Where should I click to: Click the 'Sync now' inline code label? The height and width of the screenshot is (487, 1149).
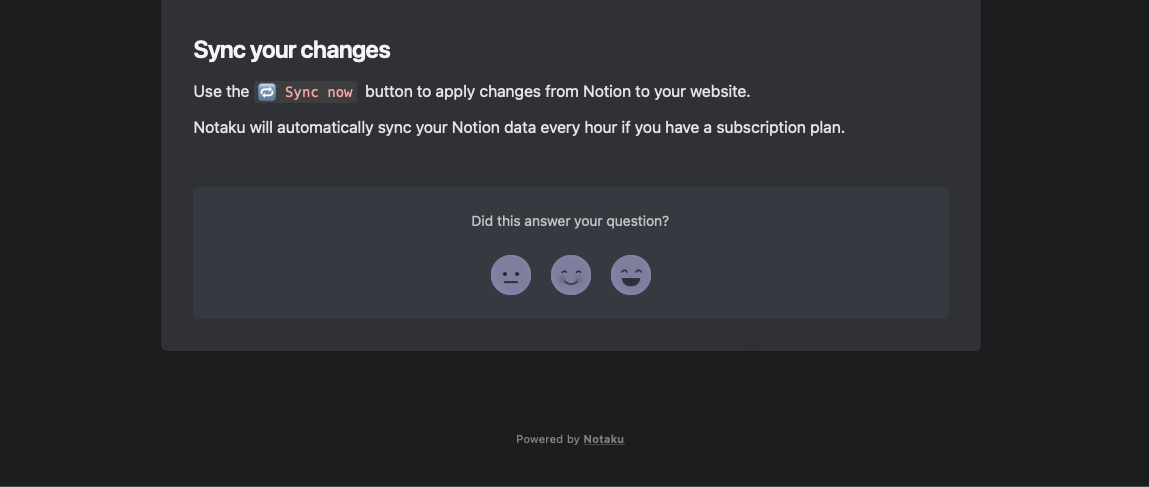coord(319,92)
